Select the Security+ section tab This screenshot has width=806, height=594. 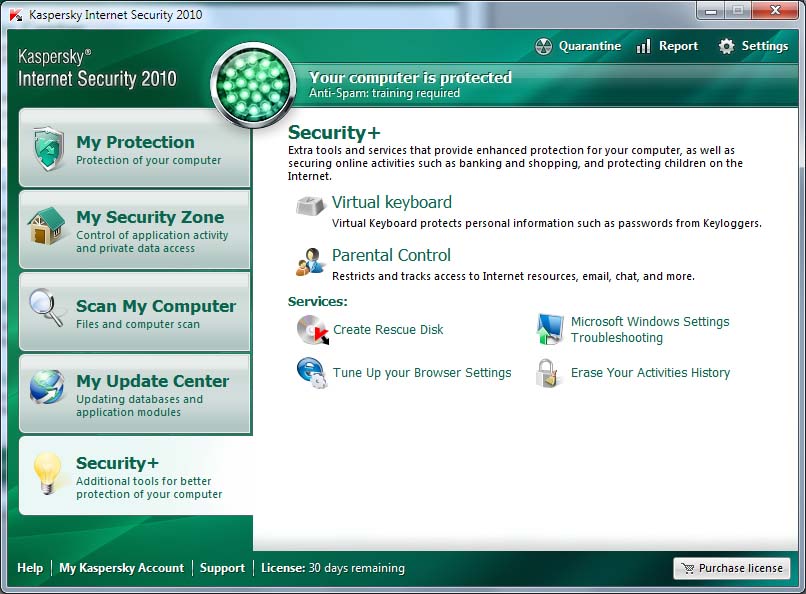coord(136,476)
